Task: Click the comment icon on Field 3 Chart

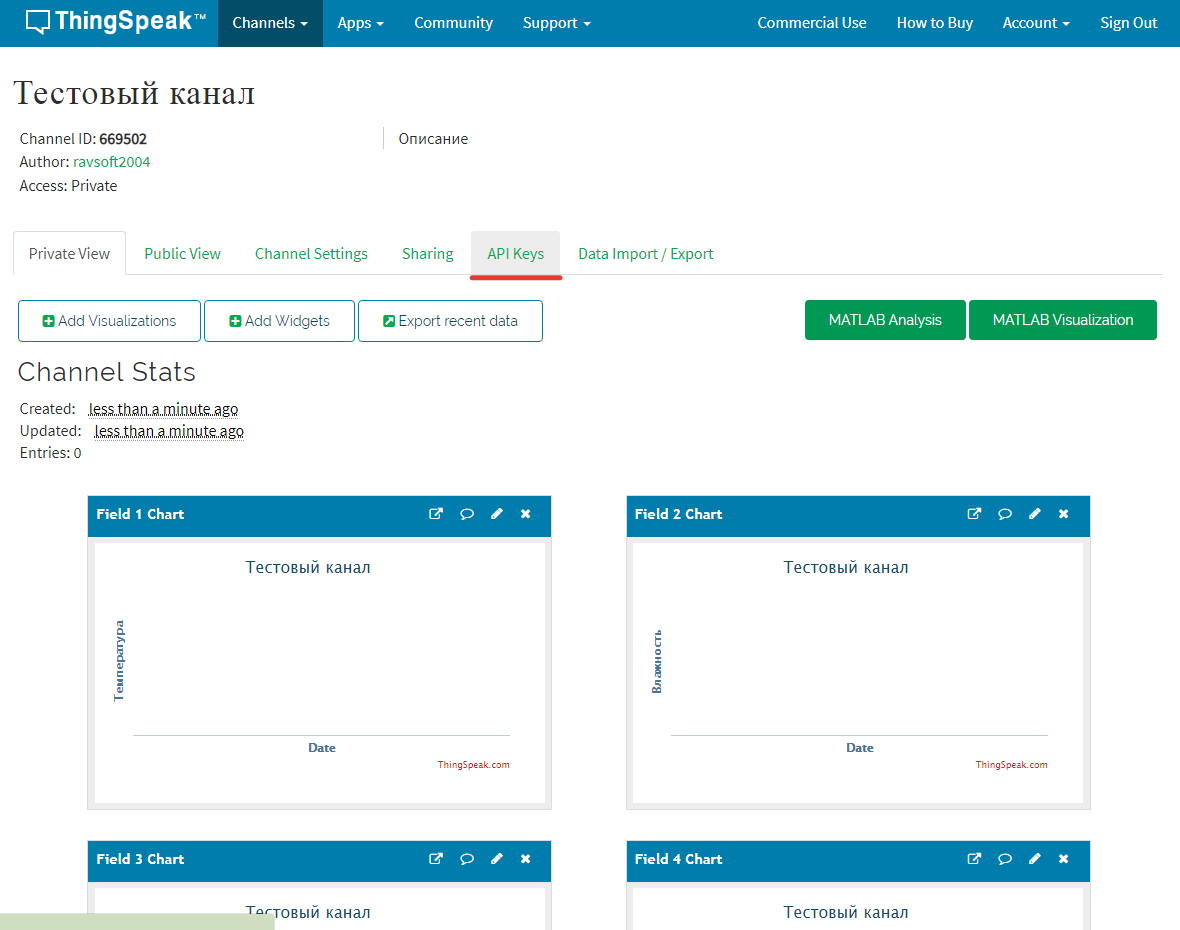Action: coord(467,859)
